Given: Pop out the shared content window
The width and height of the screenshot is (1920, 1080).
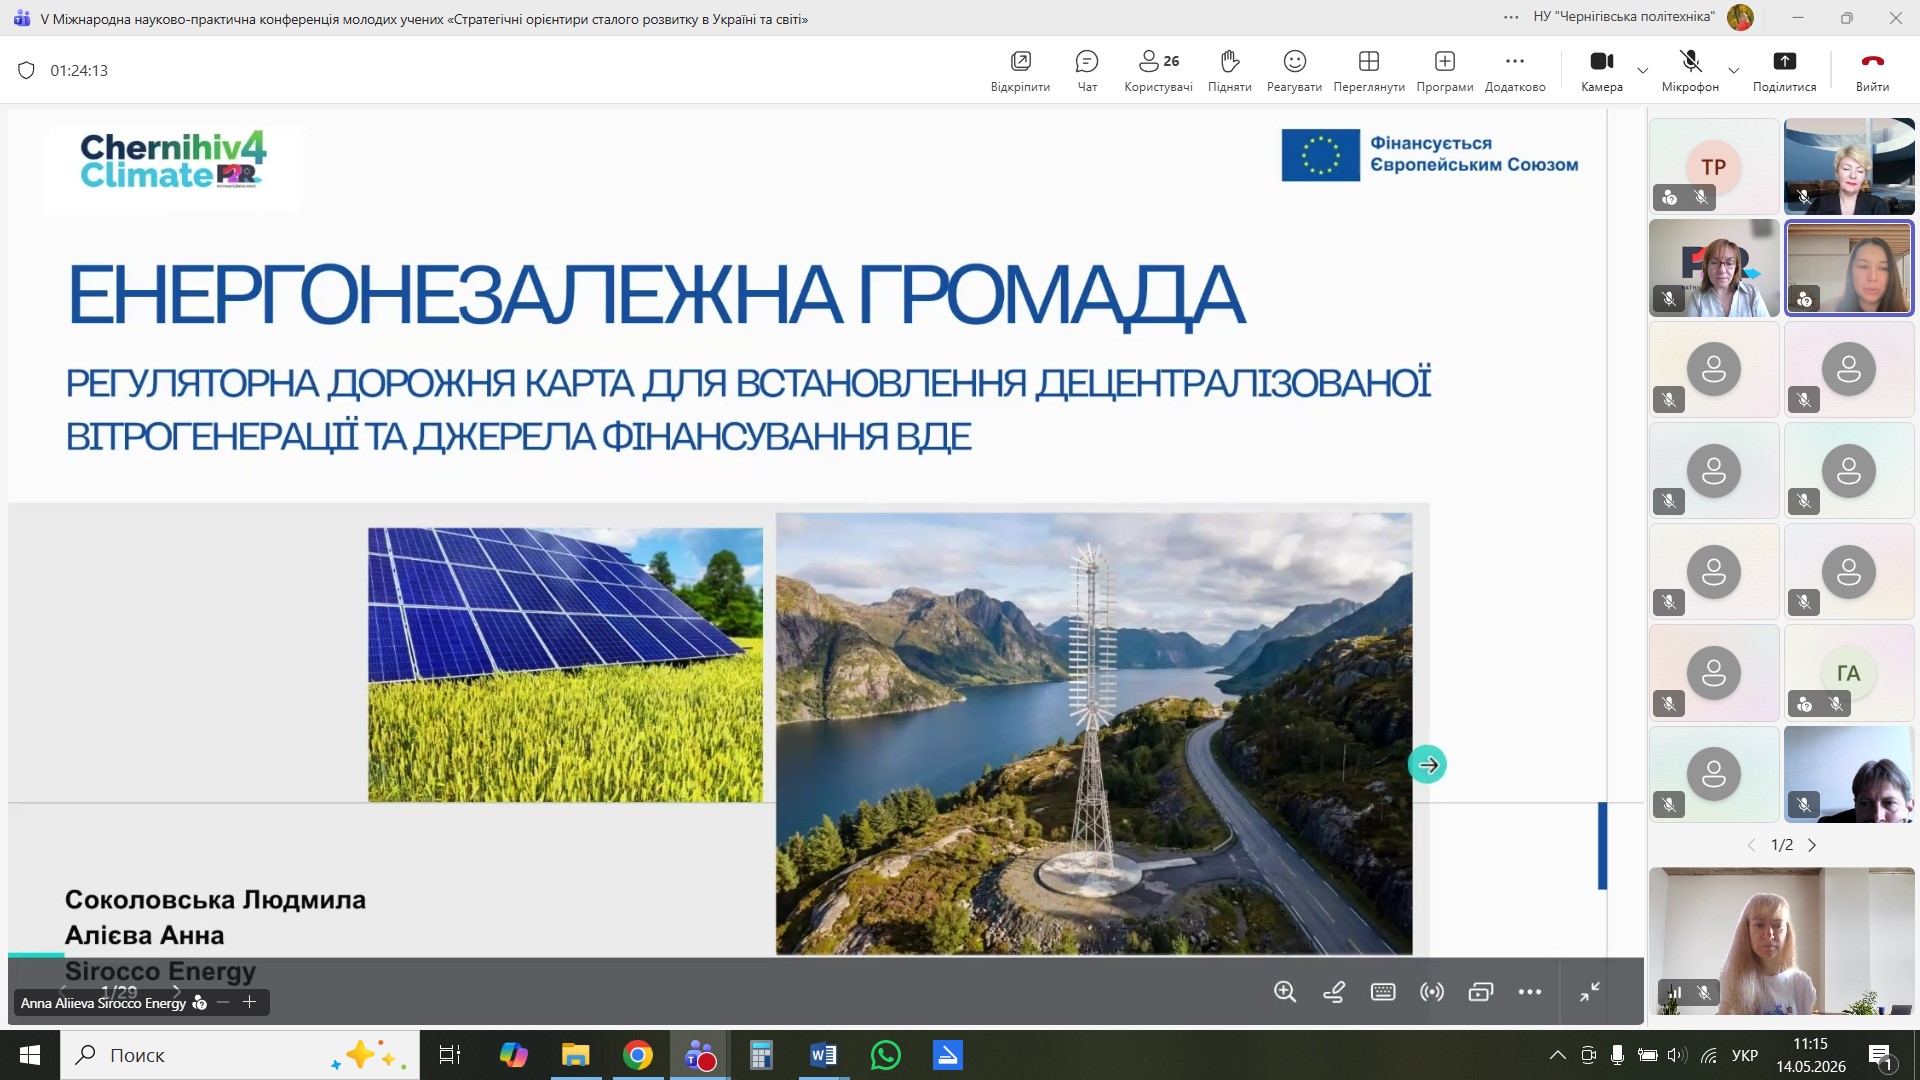Looking at the screenshot, I should click(x=1481, y=991).
